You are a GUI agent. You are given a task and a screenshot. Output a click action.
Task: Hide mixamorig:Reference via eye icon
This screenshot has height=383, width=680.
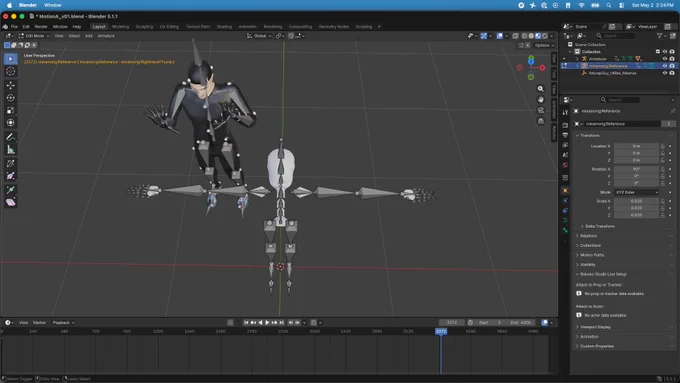[x=664, y=66]
